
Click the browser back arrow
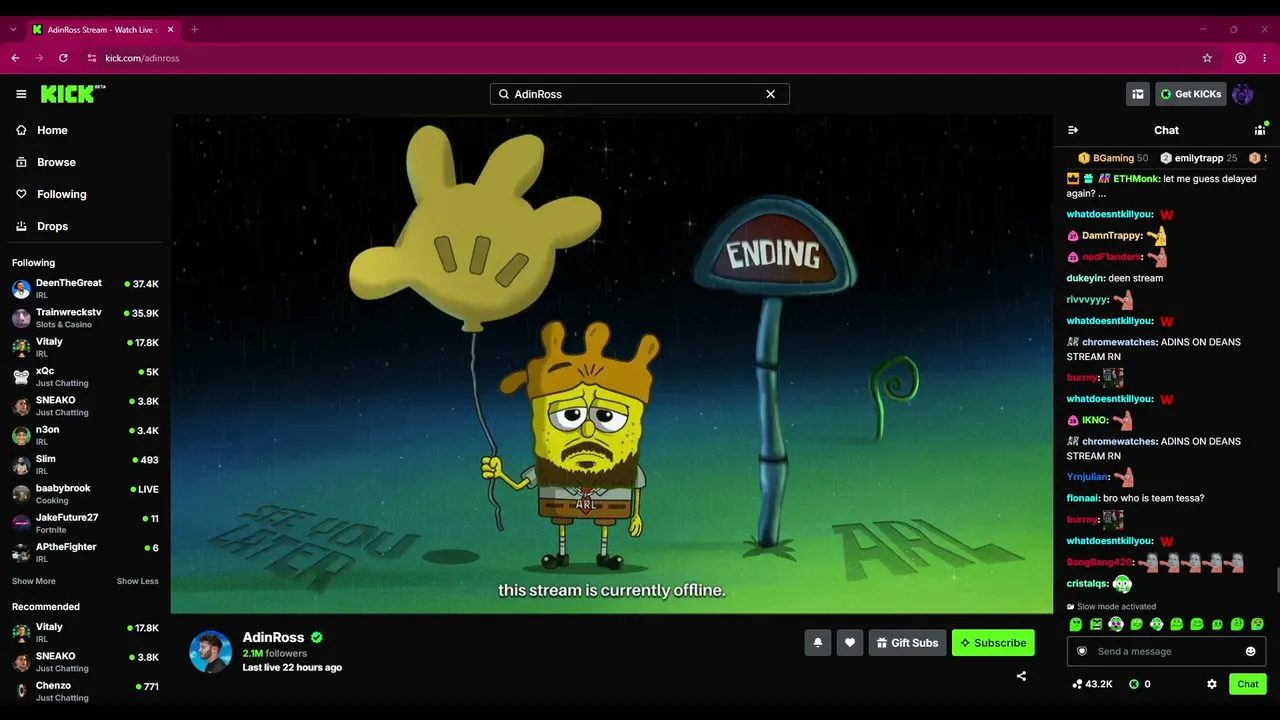click(x=15, y=58)
